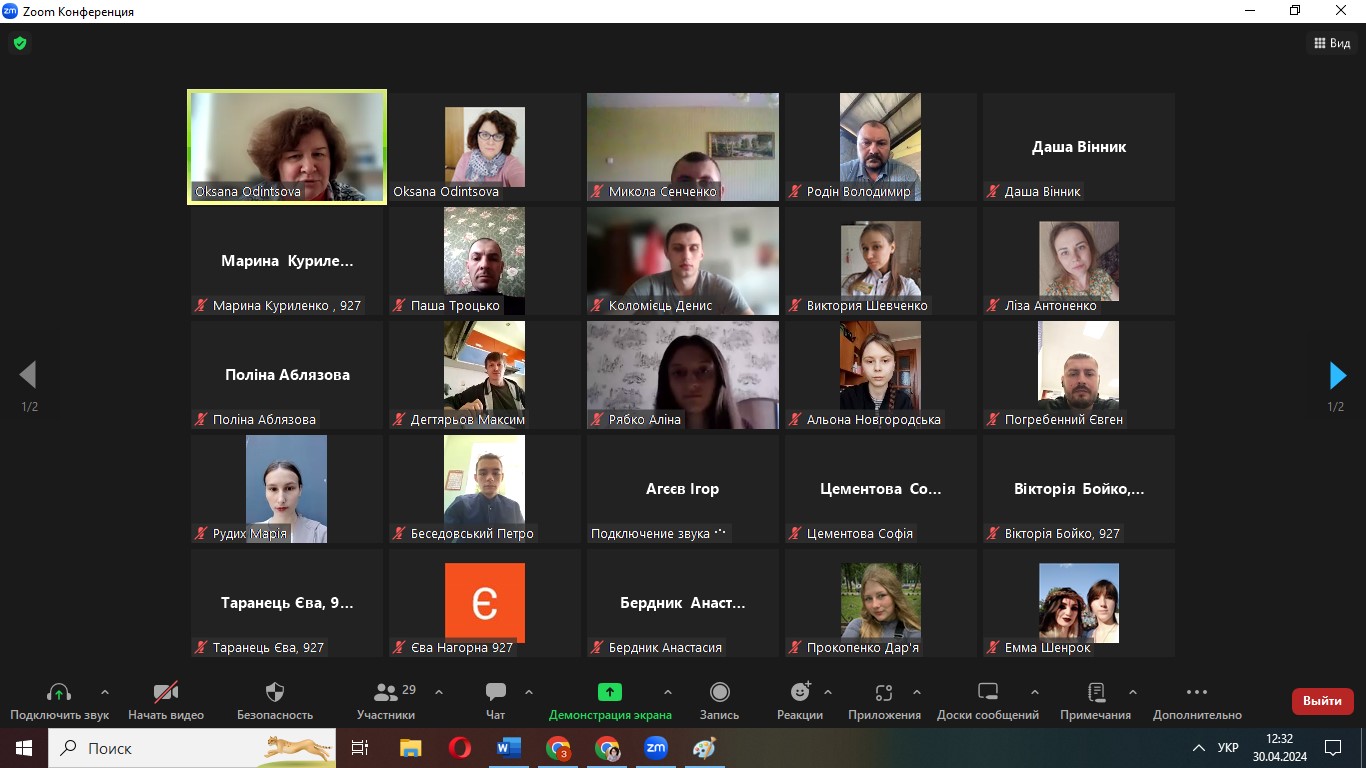This screenshot has width=1366, height=768.
Task: Open Zoom icon in taskbar
Action: 656,748
